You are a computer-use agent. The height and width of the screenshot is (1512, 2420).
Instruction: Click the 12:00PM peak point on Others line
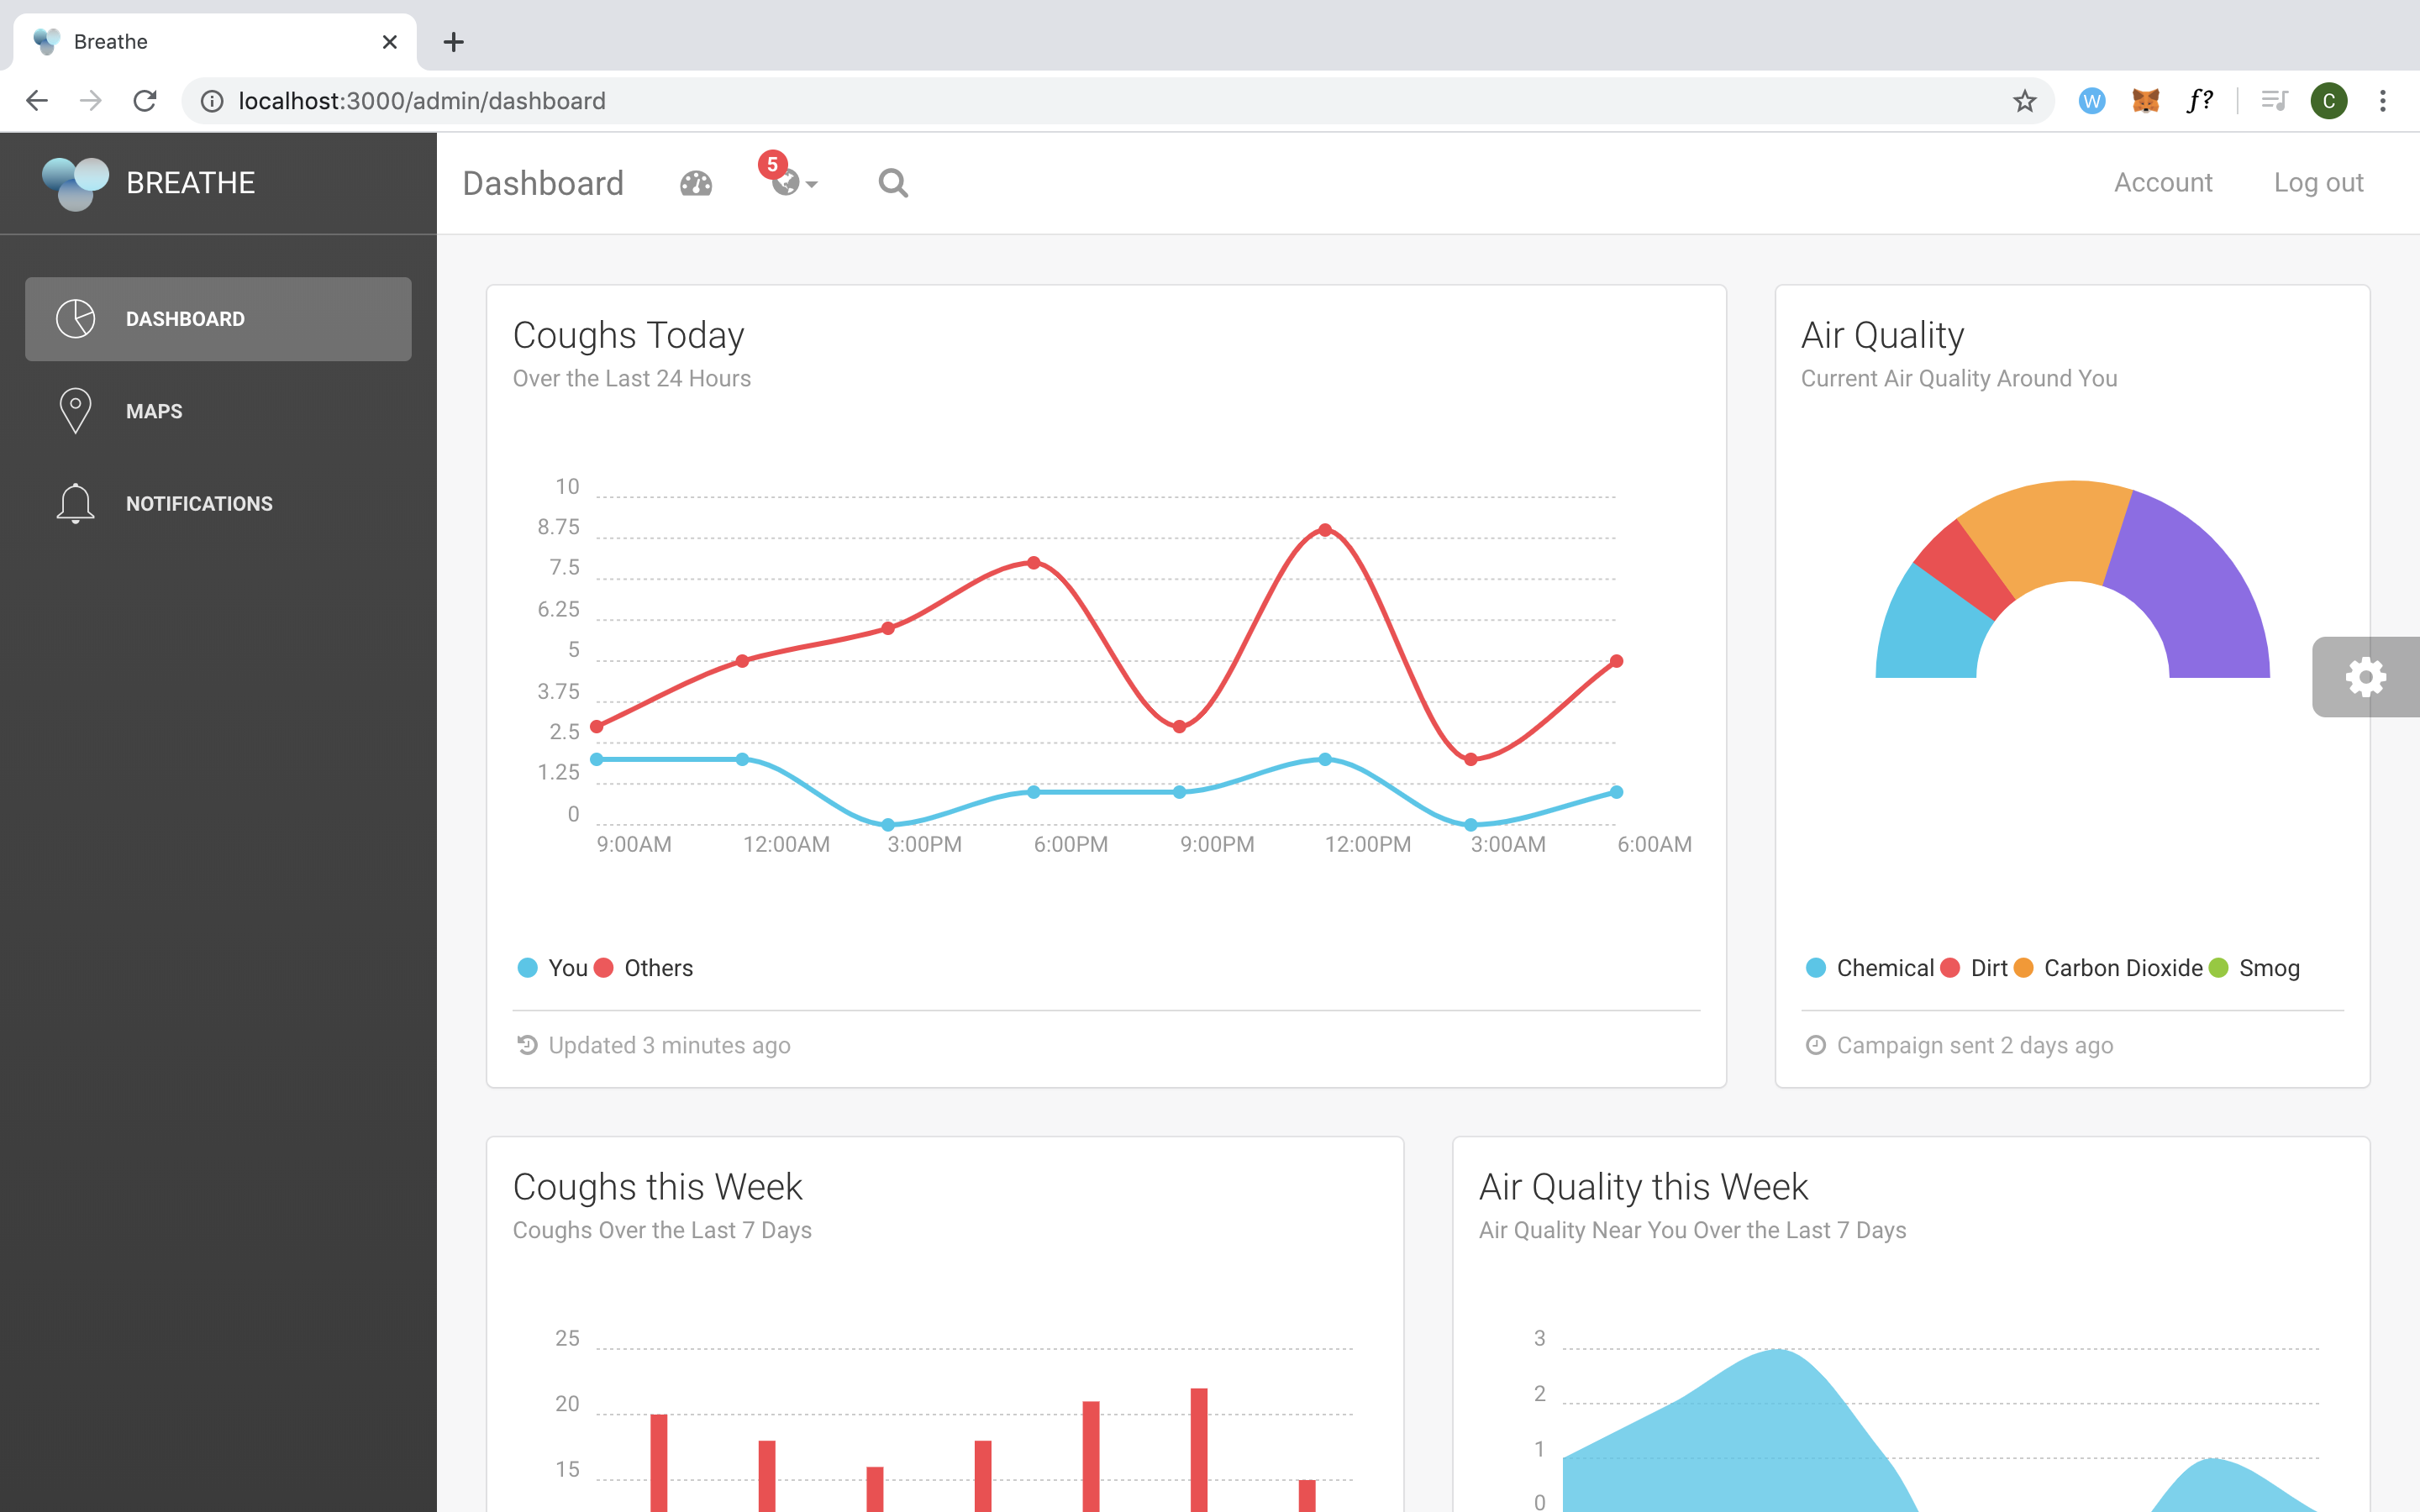(x=1325, y=530)
